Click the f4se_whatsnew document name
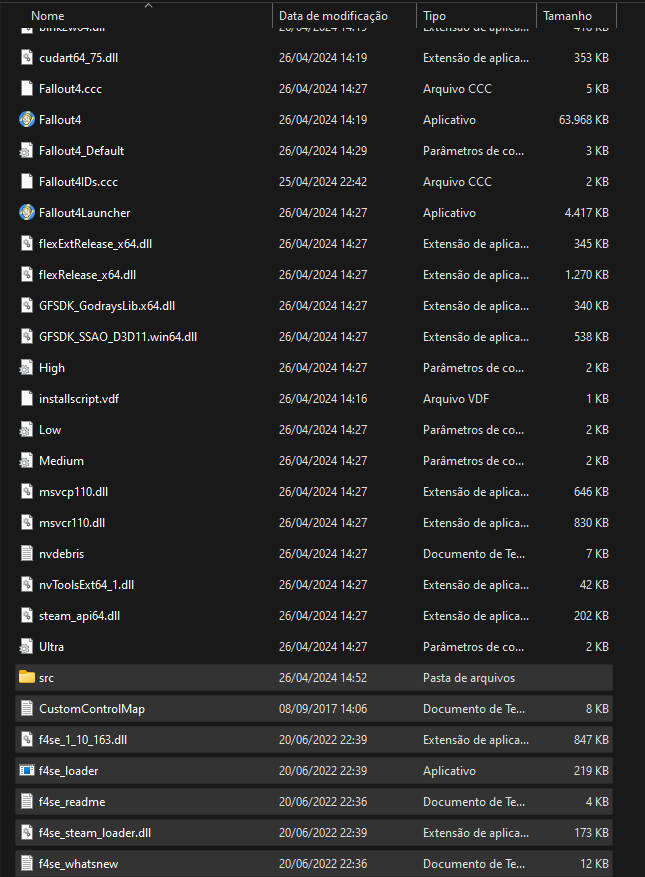Viewport: 645px width, 877px height. pos(78,864)
